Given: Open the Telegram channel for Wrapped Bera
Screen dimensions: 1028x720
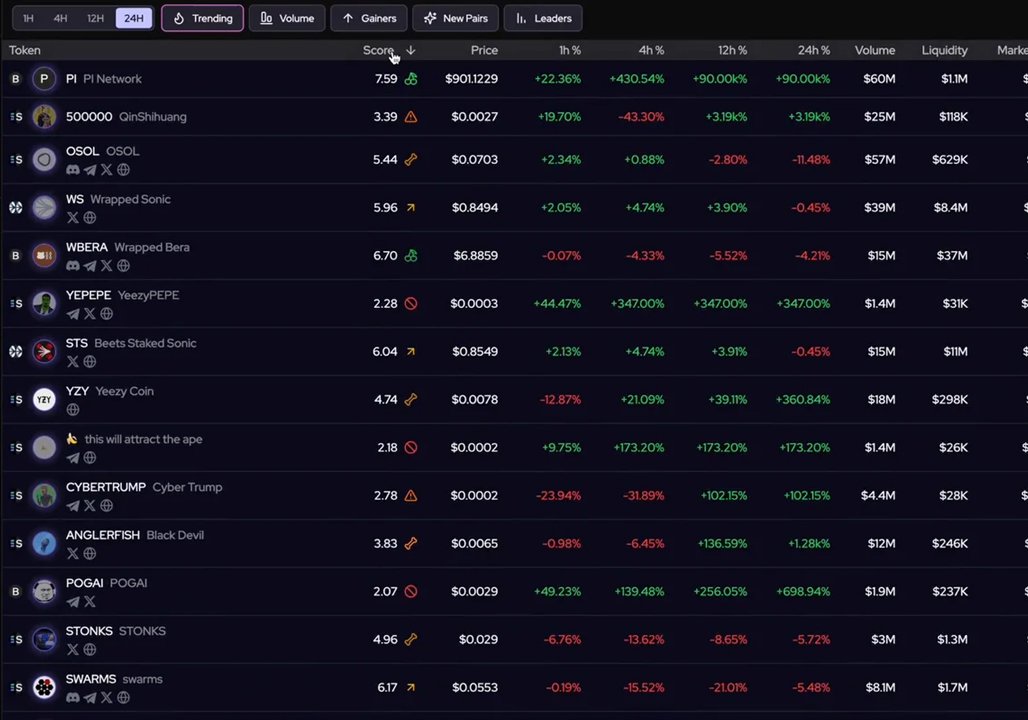Looking at the screenshot, I should coord(89,265).
